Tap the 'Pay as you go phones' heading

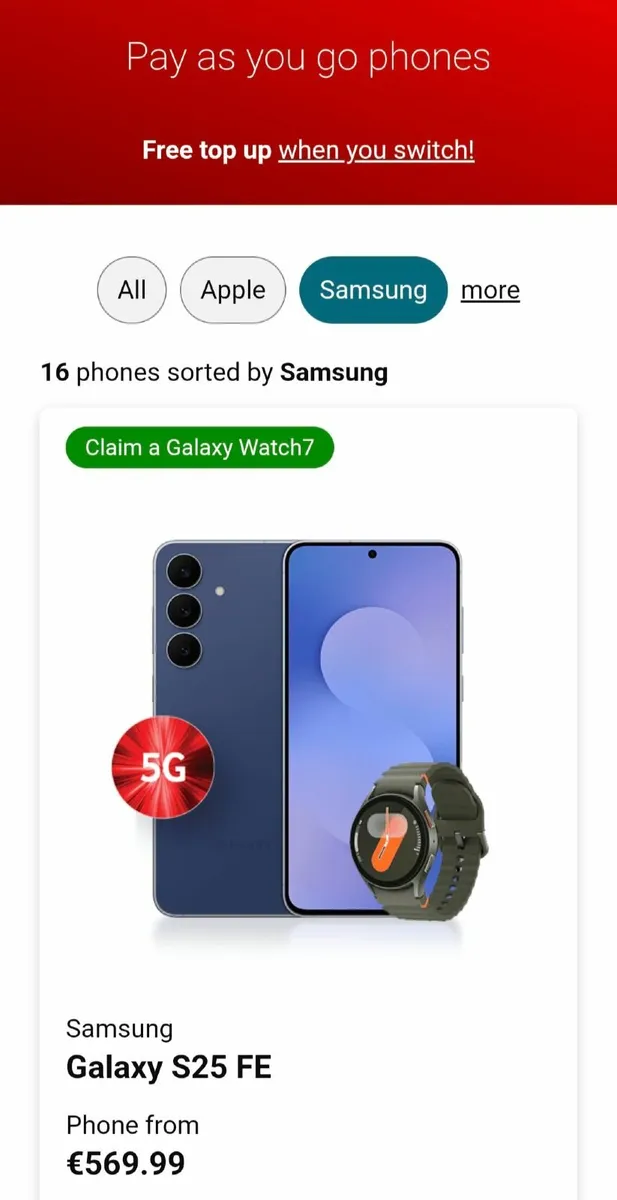(x=308, y=57)
